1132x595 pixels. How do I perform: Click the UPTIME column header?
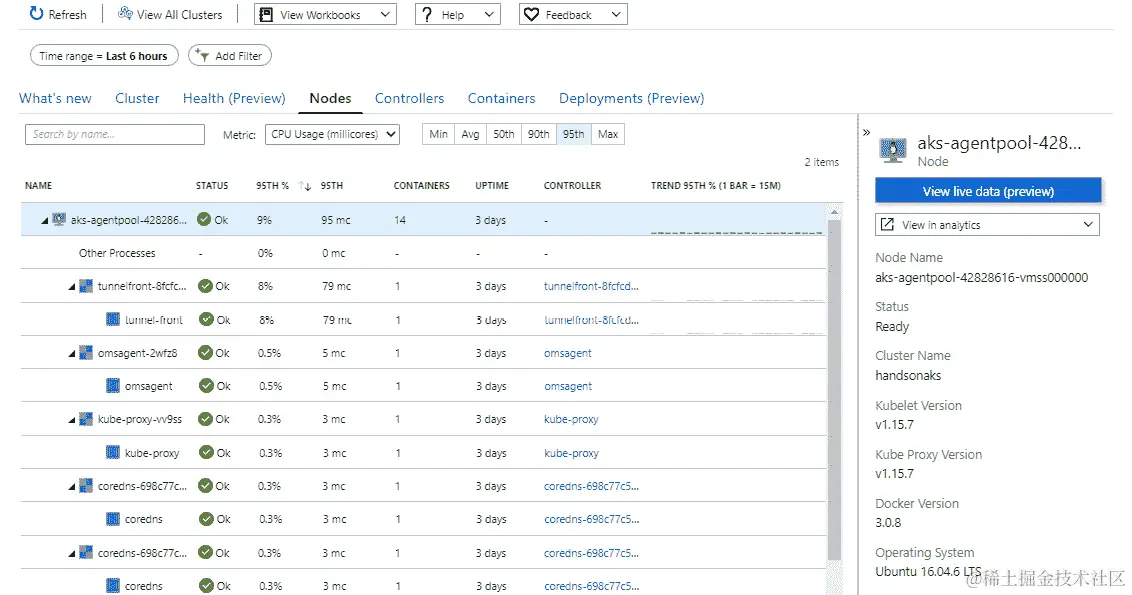pos(492,186)
